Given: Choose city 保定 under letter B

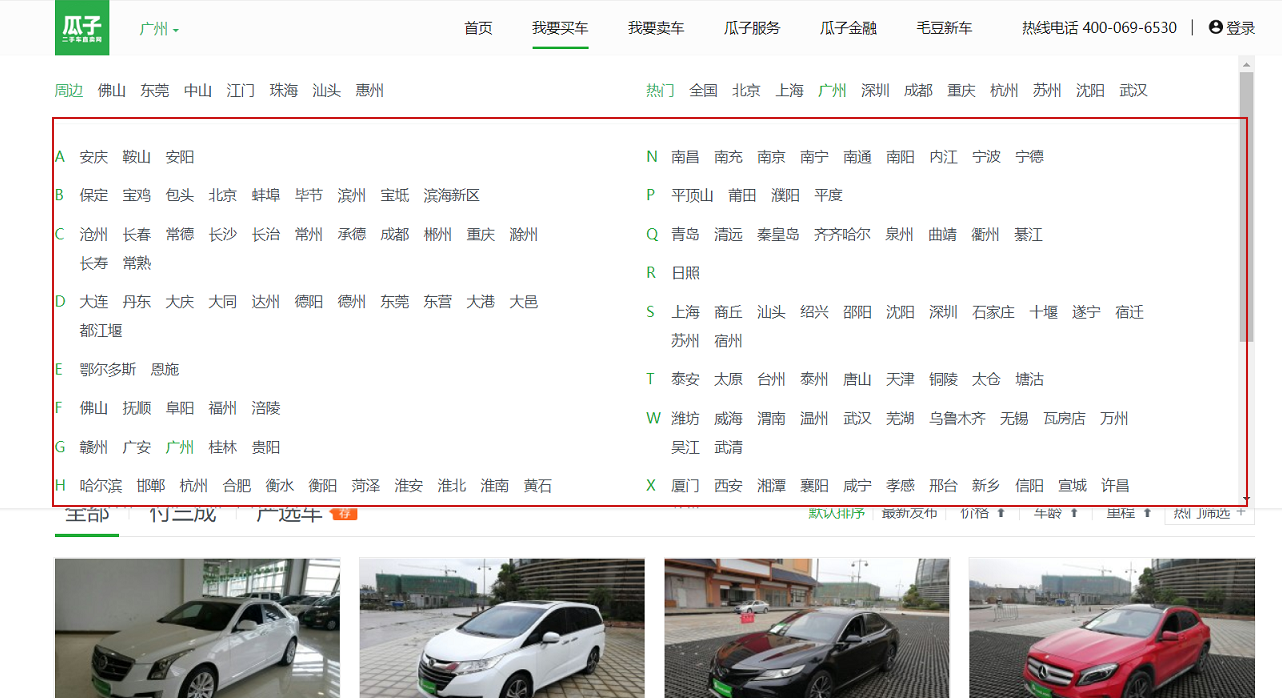Looking at the screenshot, I should click(94, 195).
